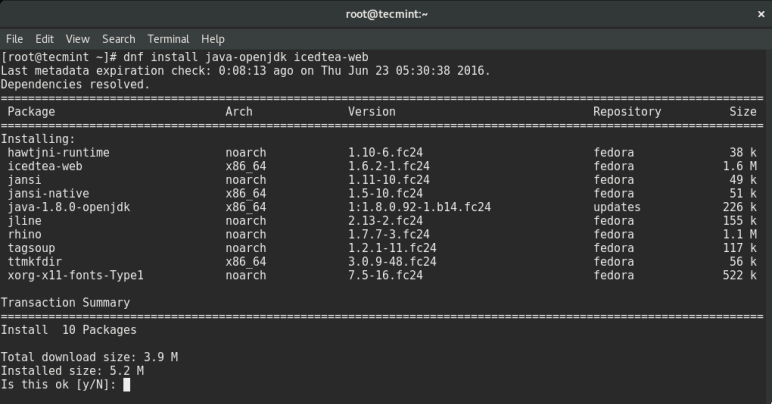Click the Installing: section label
The height and width of the screenshot is (404, 772).
point(38,139)
